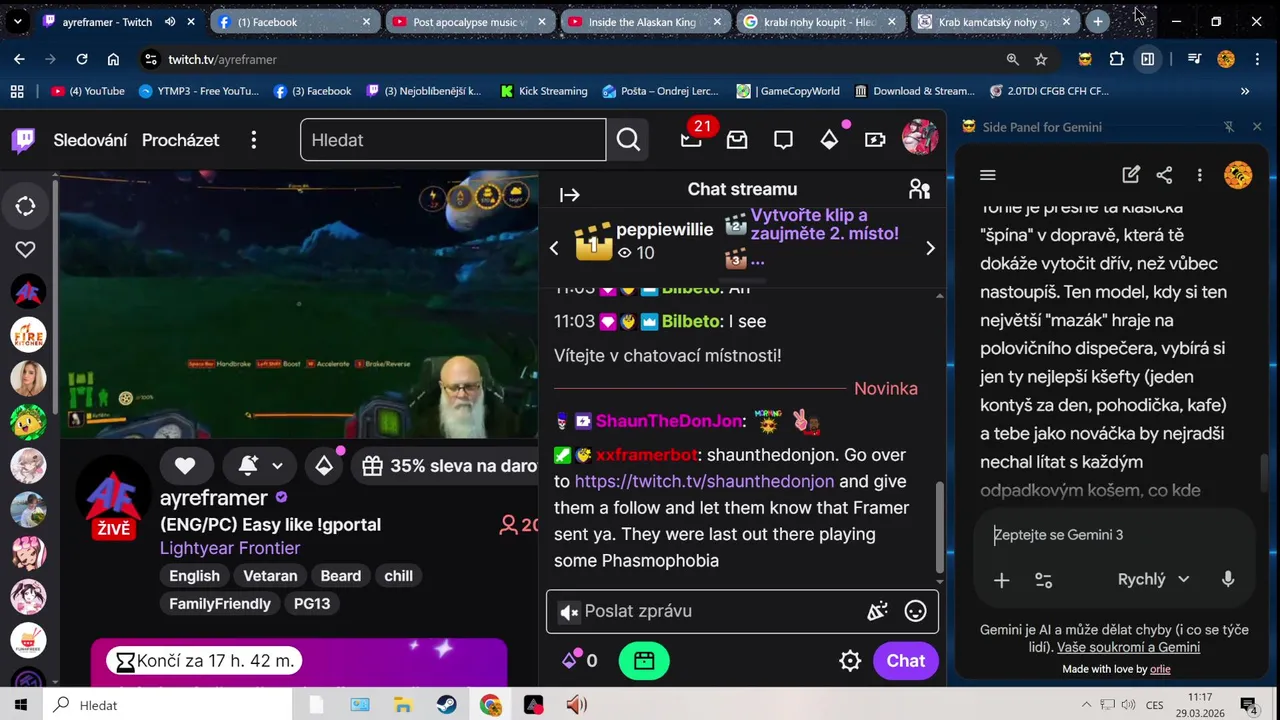Open Steam from the Windows taskbar
The image size is (1280, 720).
pyautogui.click(x=447, y=705)
